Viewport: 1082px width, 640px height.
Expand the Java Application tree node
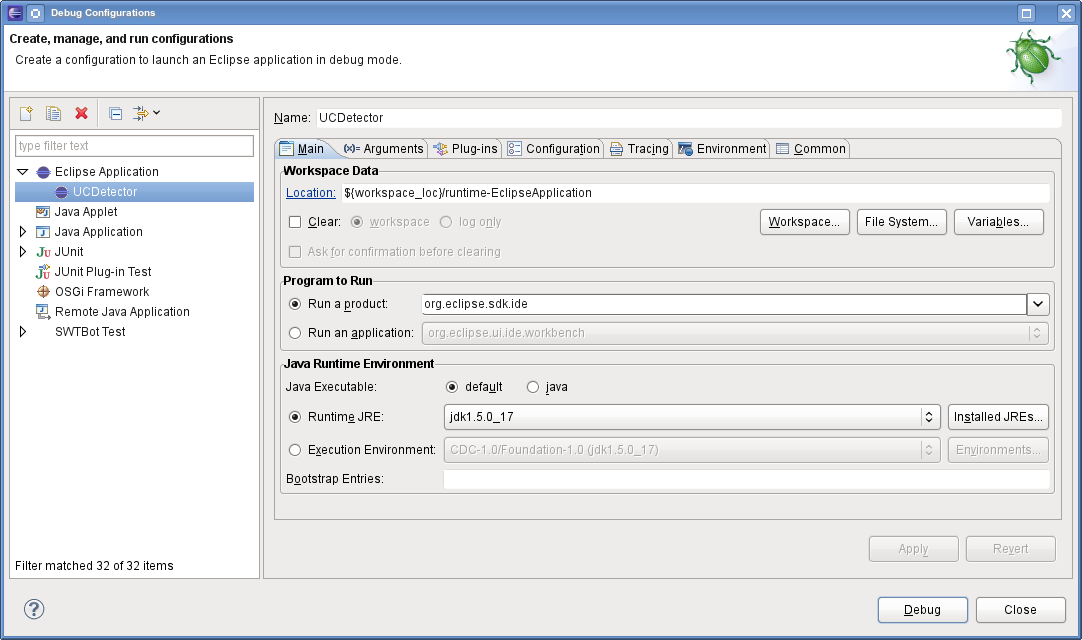click(x=23, y=232)
